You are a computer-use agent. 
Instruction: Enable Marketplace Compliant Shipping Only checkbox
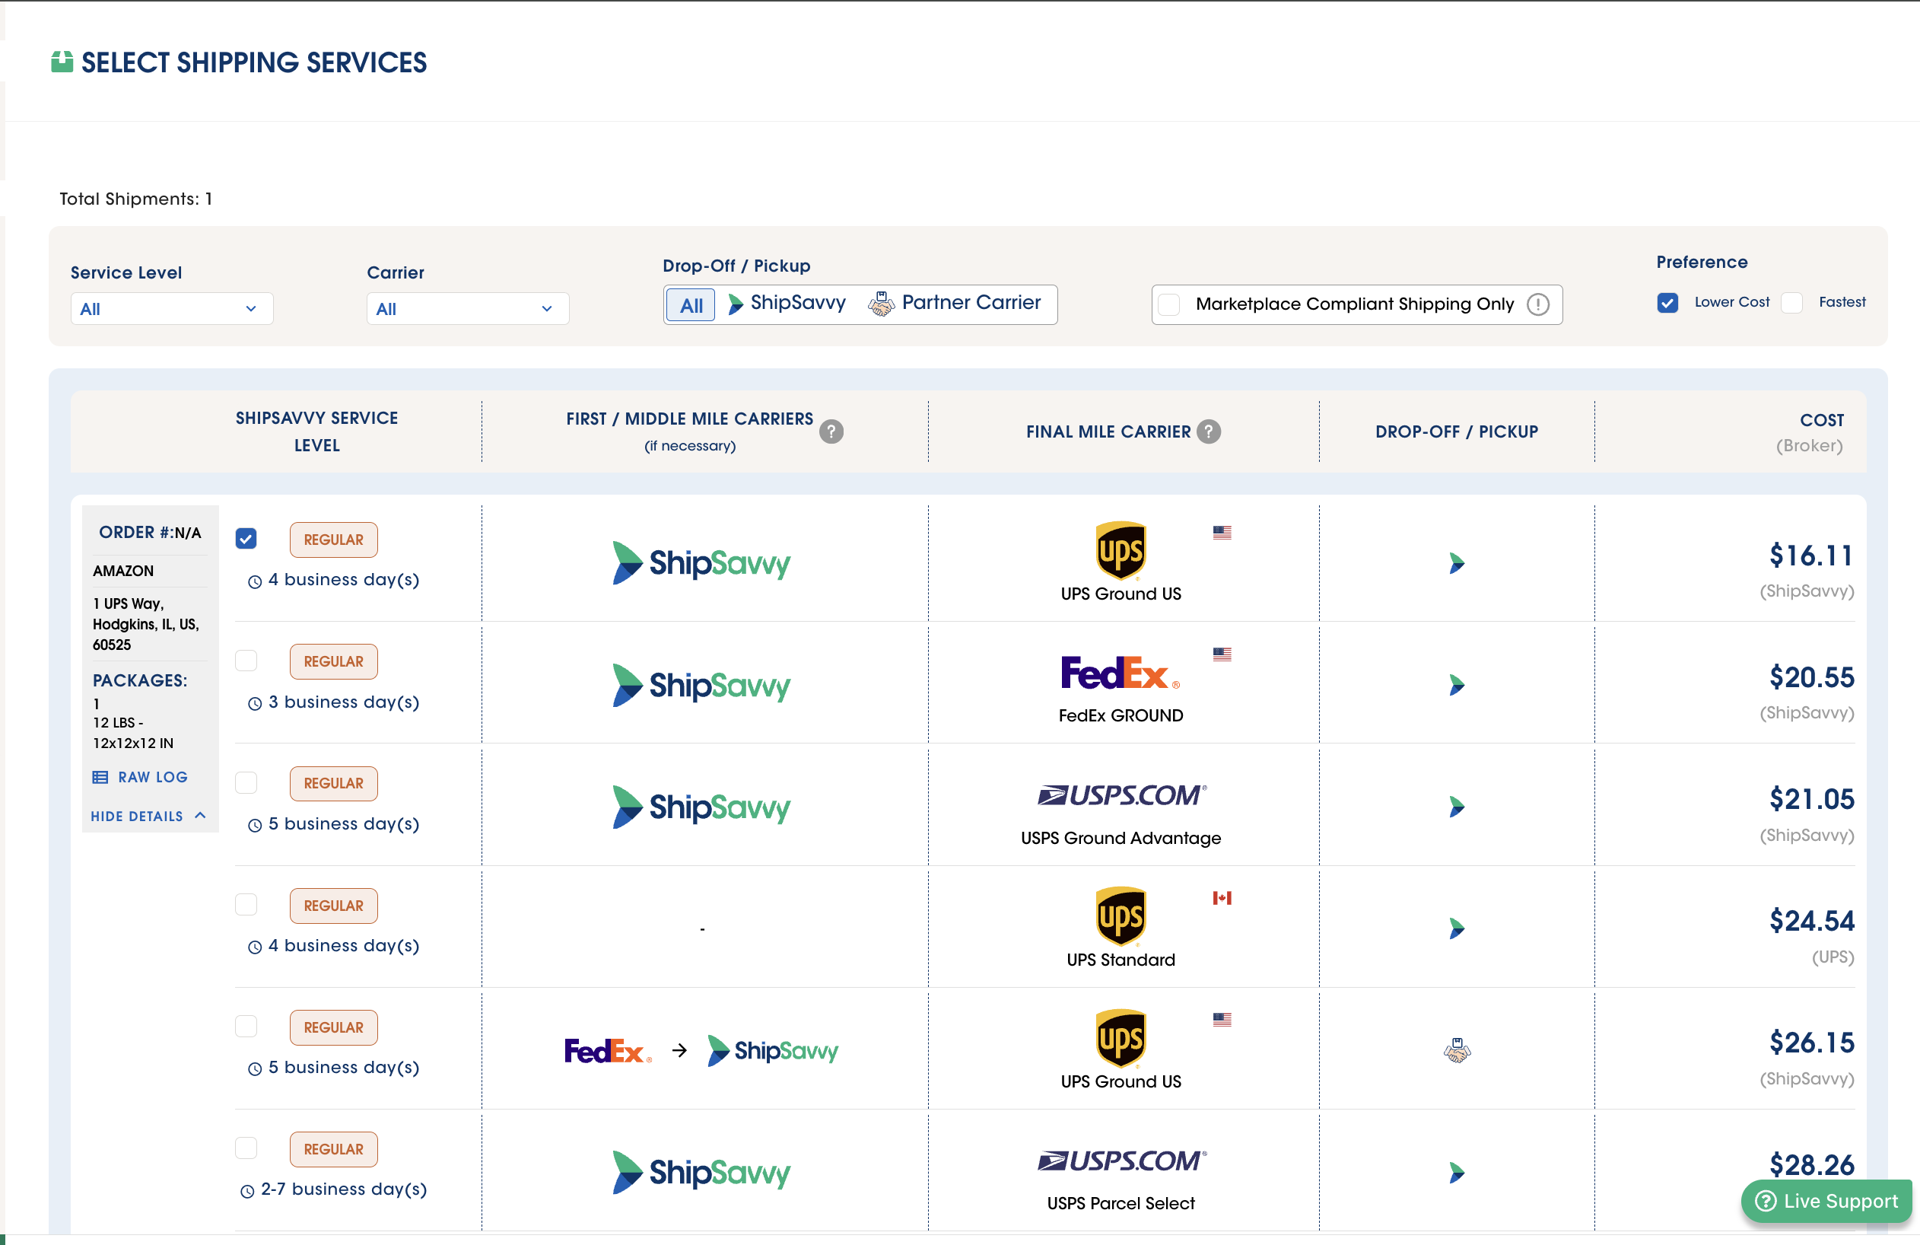click(1169, 304)
